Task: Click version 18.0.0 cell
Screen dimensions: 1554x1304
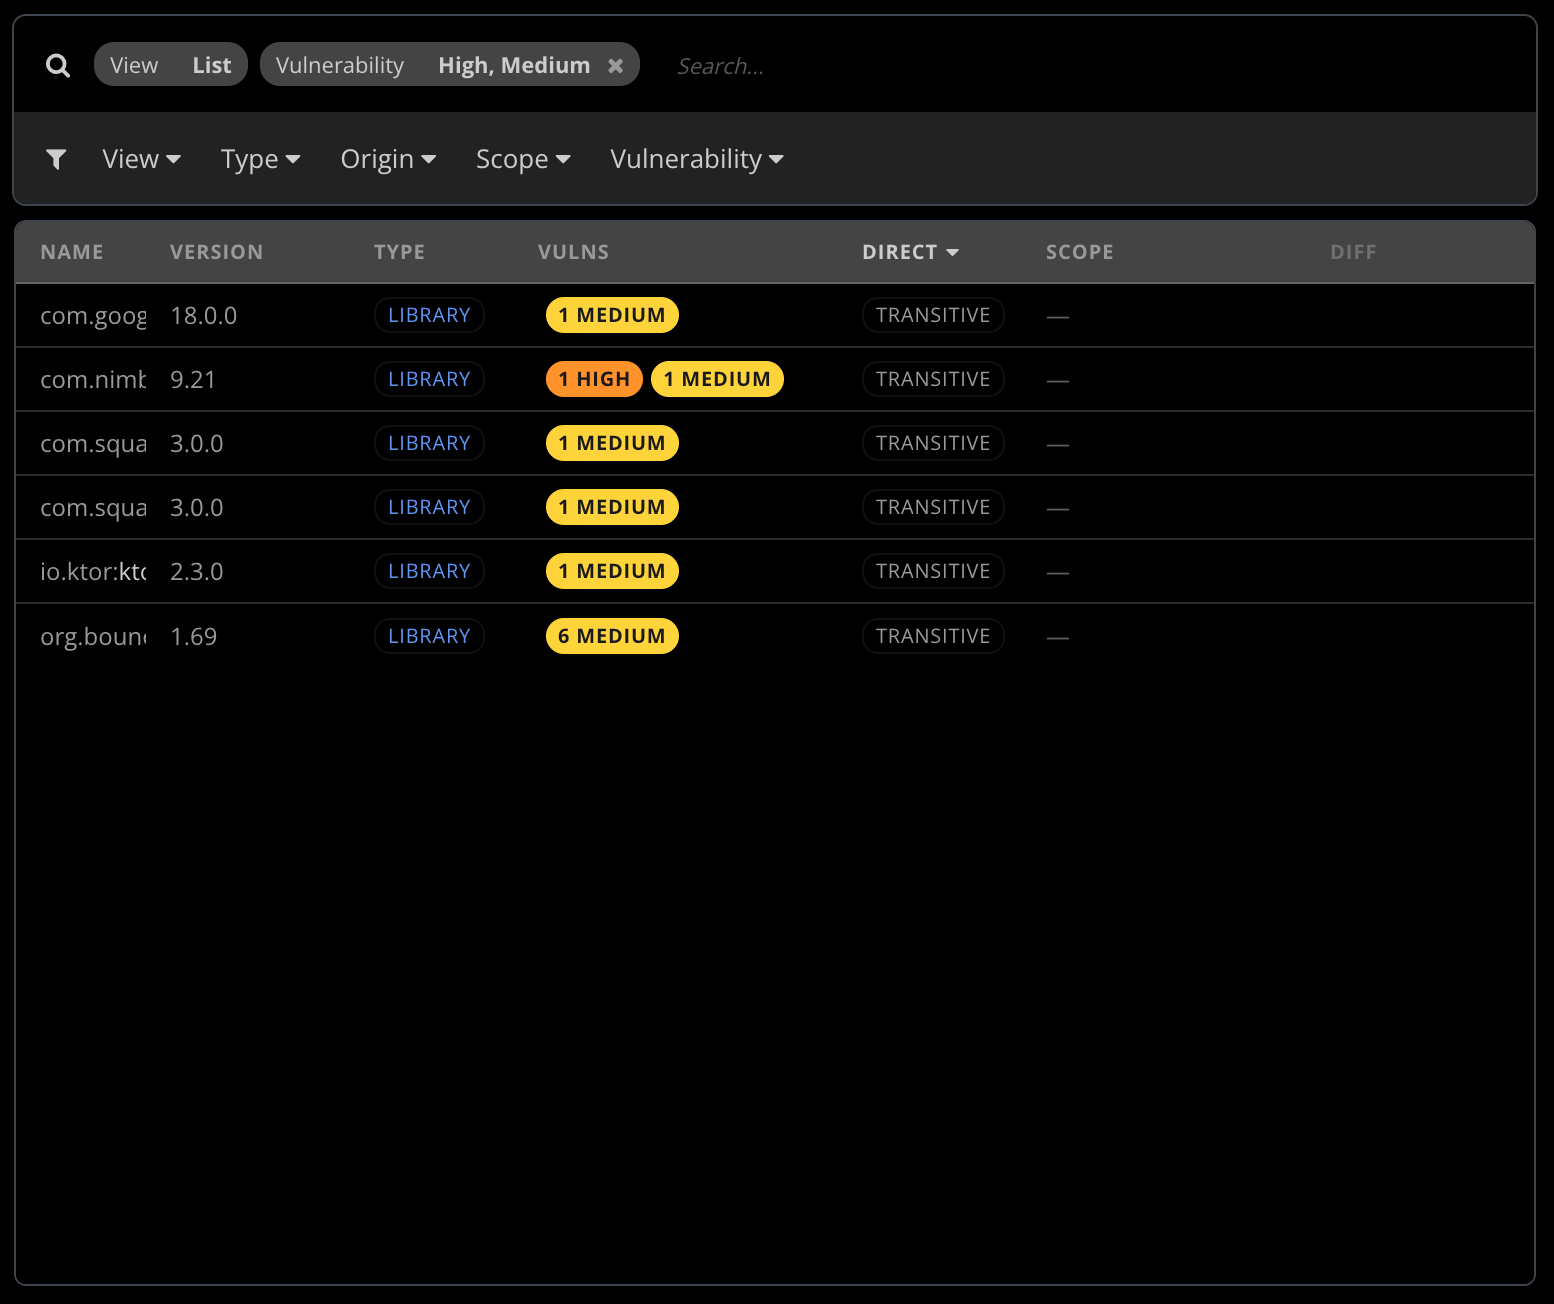Action: [x=203, y=316]
